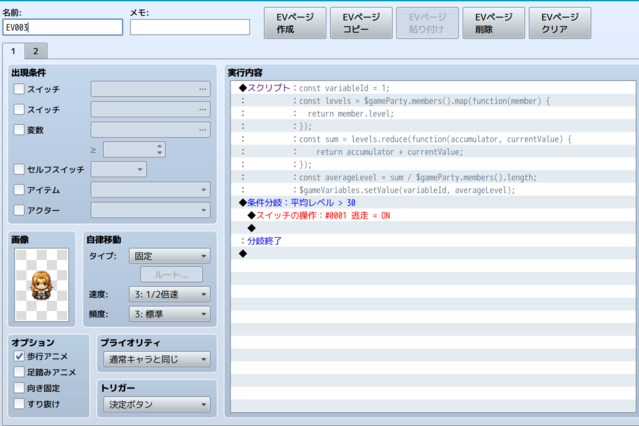
Task: Select the スイッチの操作：#0001 逃走 = ON command
Action: click(433, 215)
